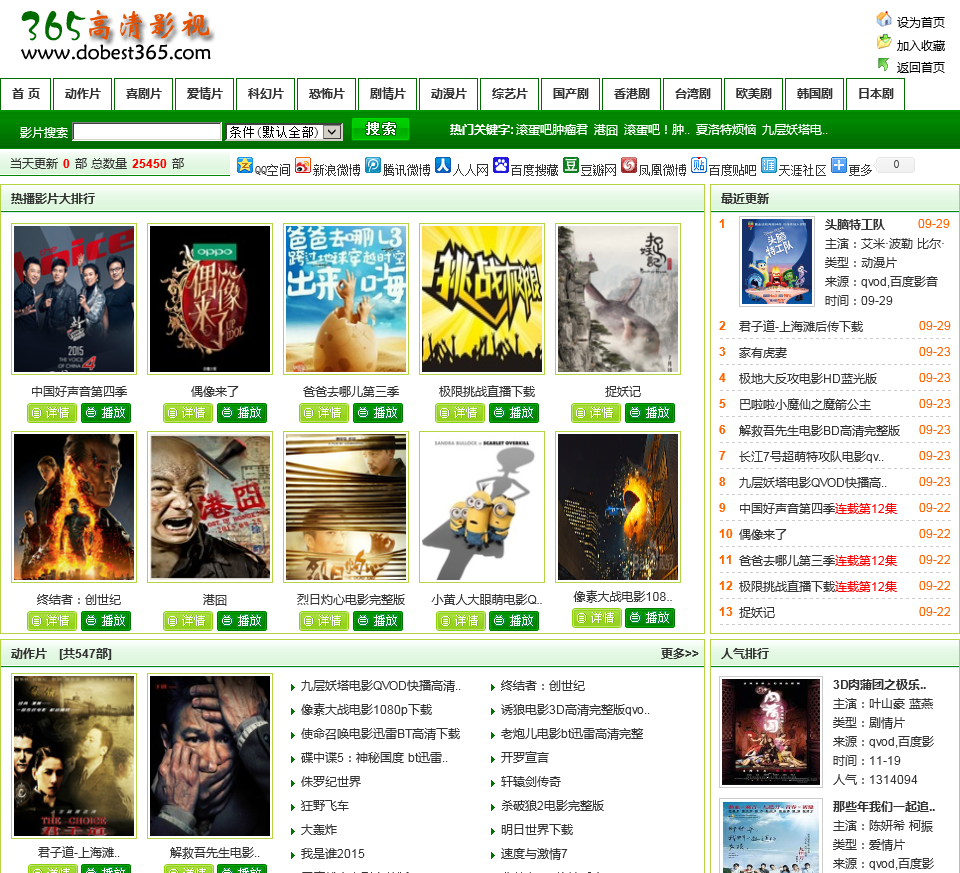Screen dimensions: 960x873
Task: Click the 设为首页 house icon
Action: [883, 20]
